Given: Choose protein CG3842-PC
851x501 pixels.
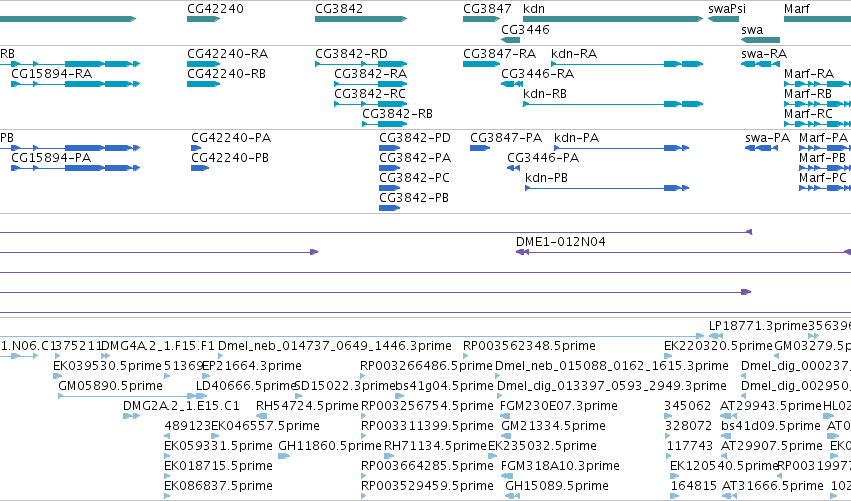Looking at the screenshot, I should [415, 178].
